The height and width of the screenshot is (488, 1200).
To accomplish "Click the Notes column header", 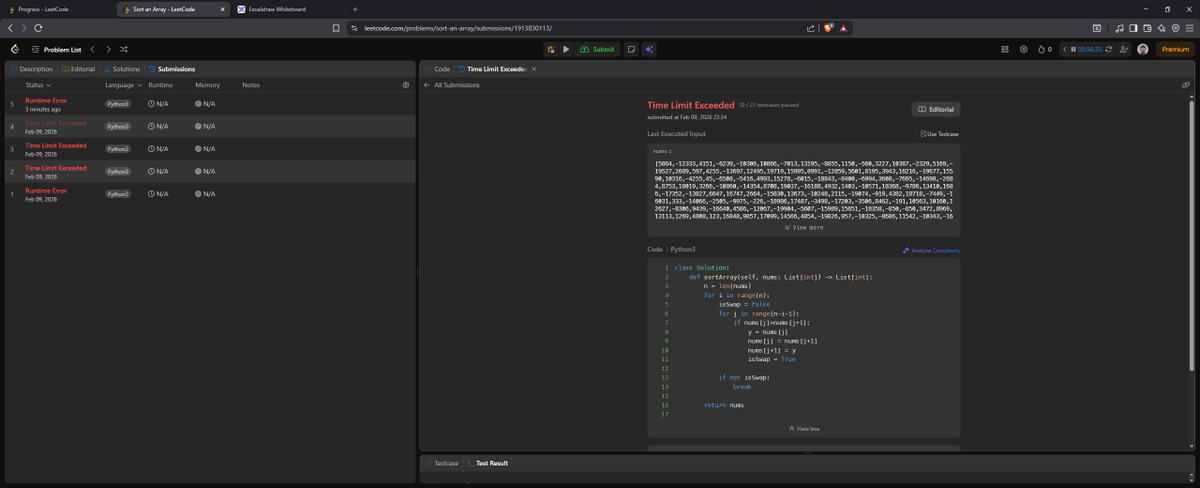I will 251,85.
